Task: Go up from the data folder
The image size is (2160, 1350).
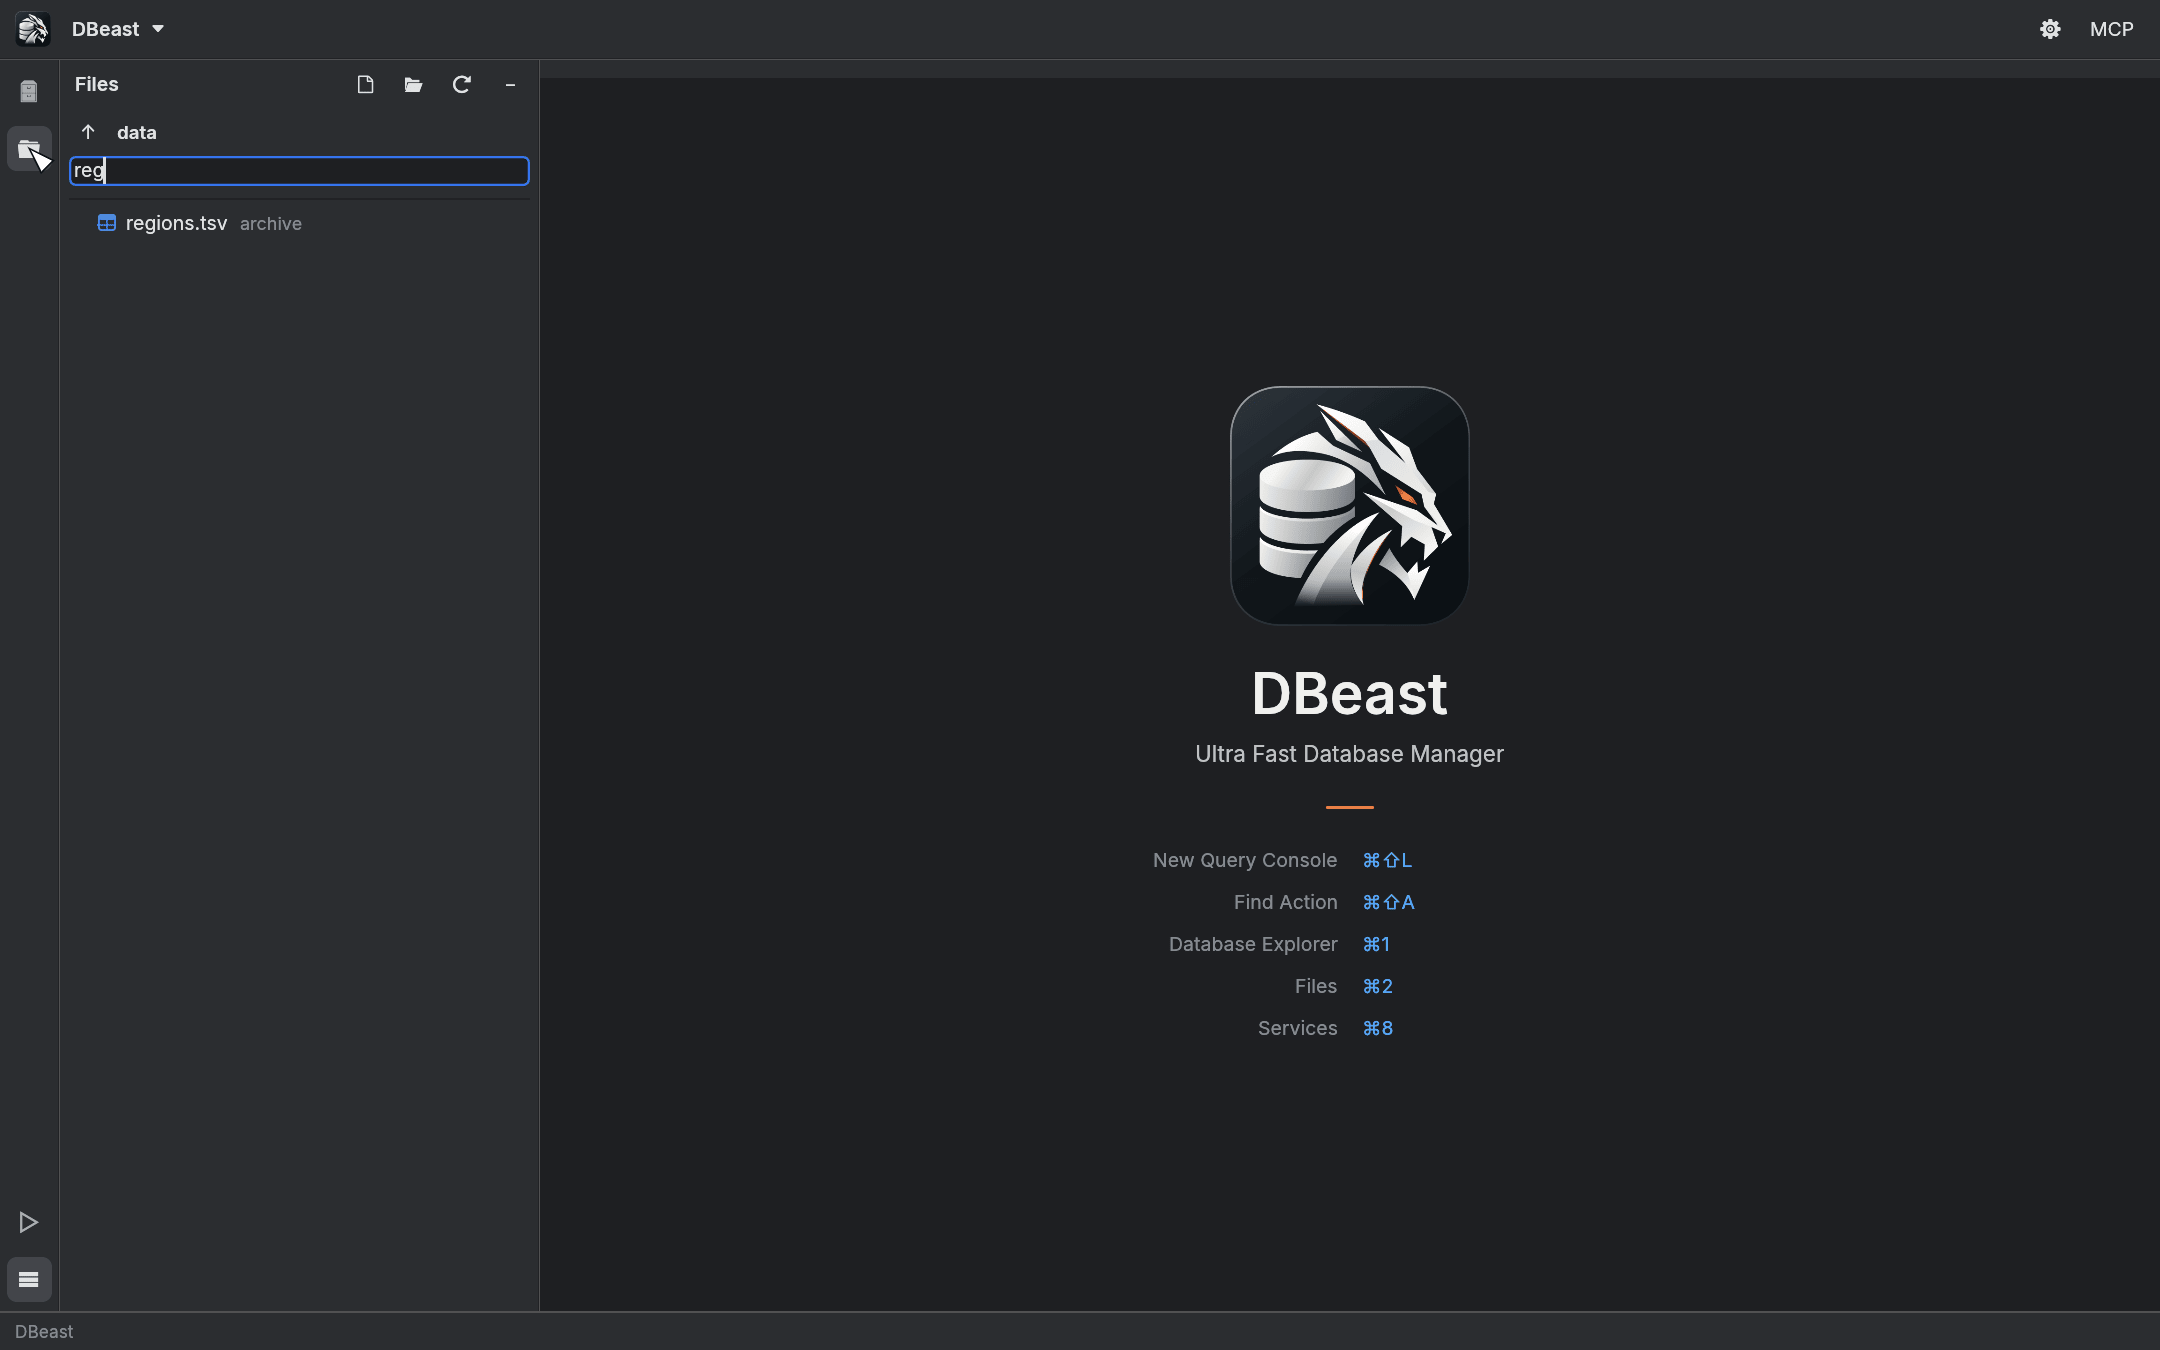Action: [88, 132]
